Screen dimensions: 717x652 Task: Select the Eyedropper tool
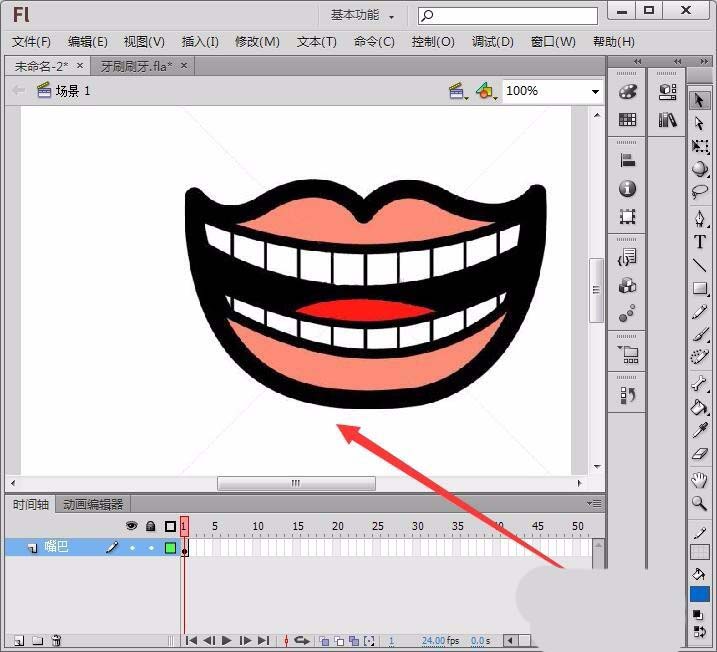click(699, 430)
